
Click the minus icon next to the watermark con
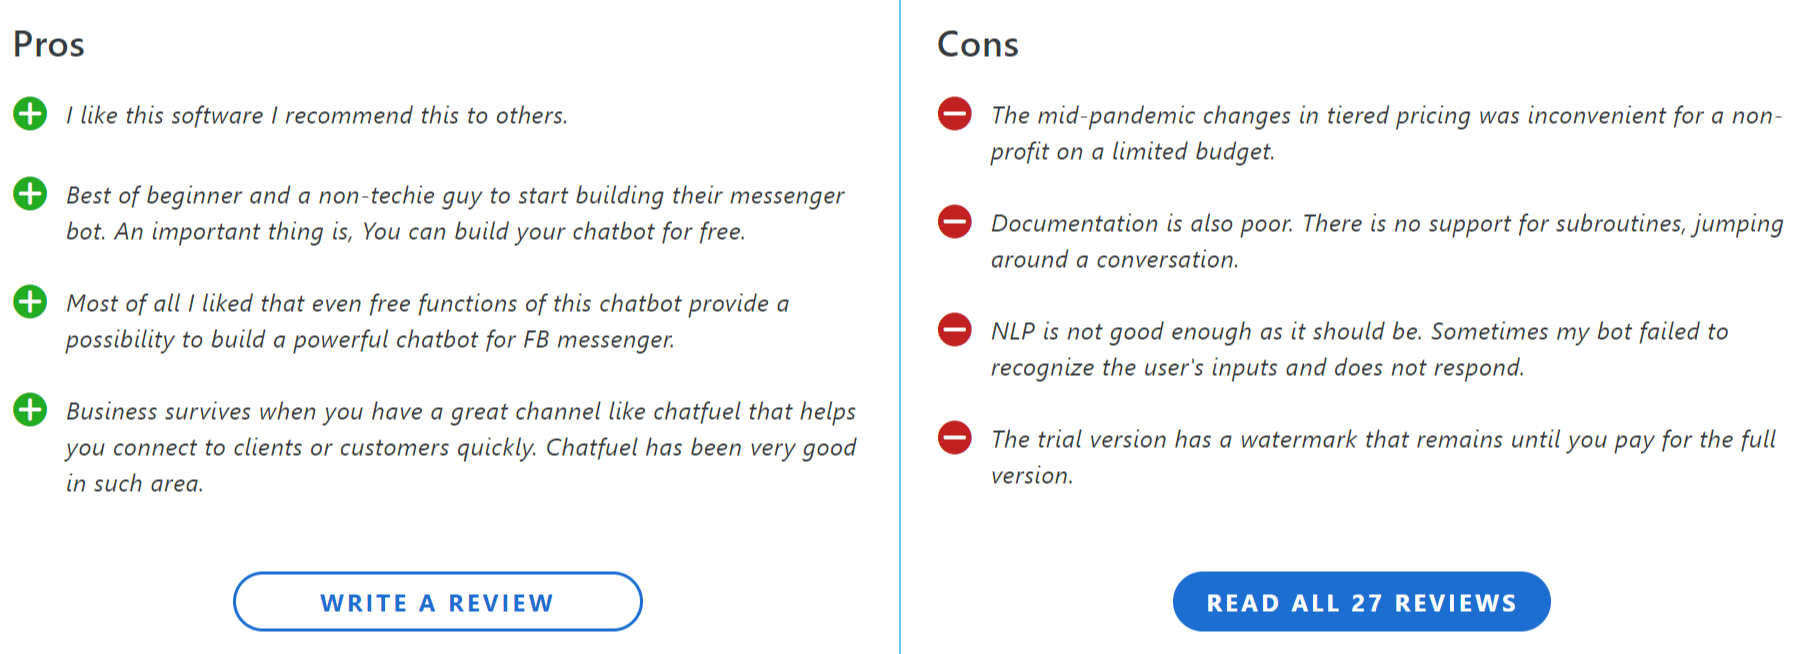click(955, 438)
